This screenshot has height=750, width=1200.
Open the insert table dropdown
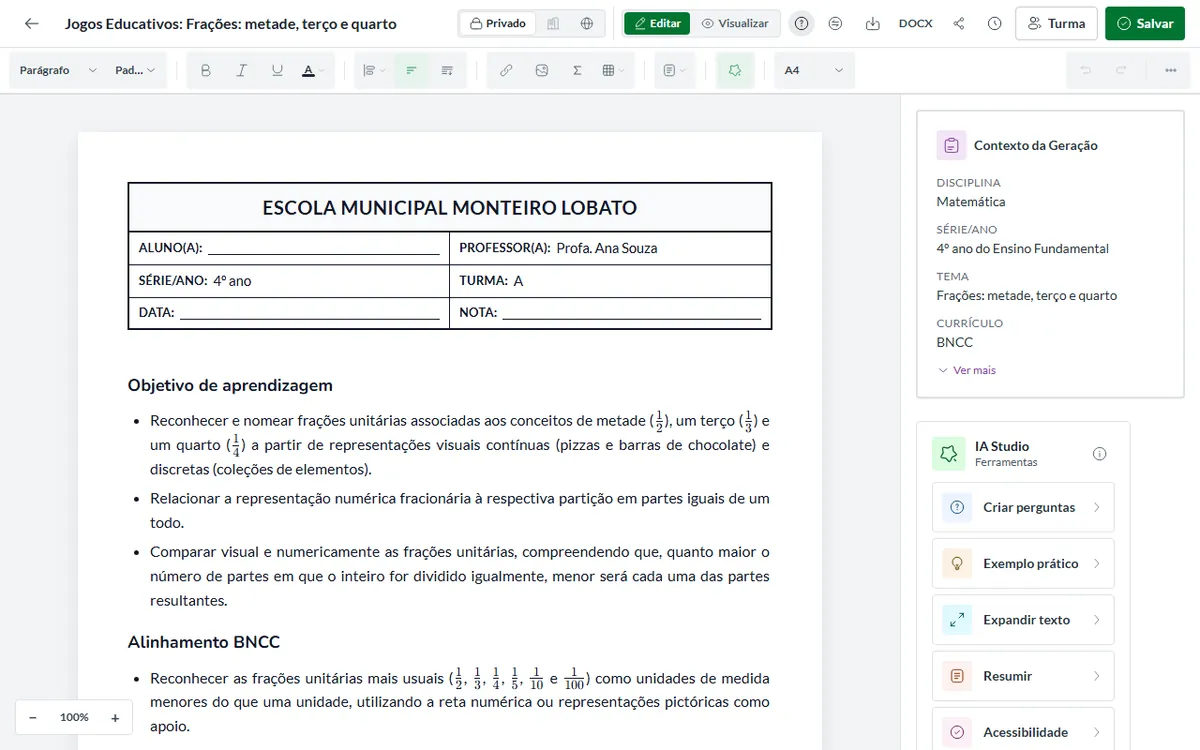point(613,70)
